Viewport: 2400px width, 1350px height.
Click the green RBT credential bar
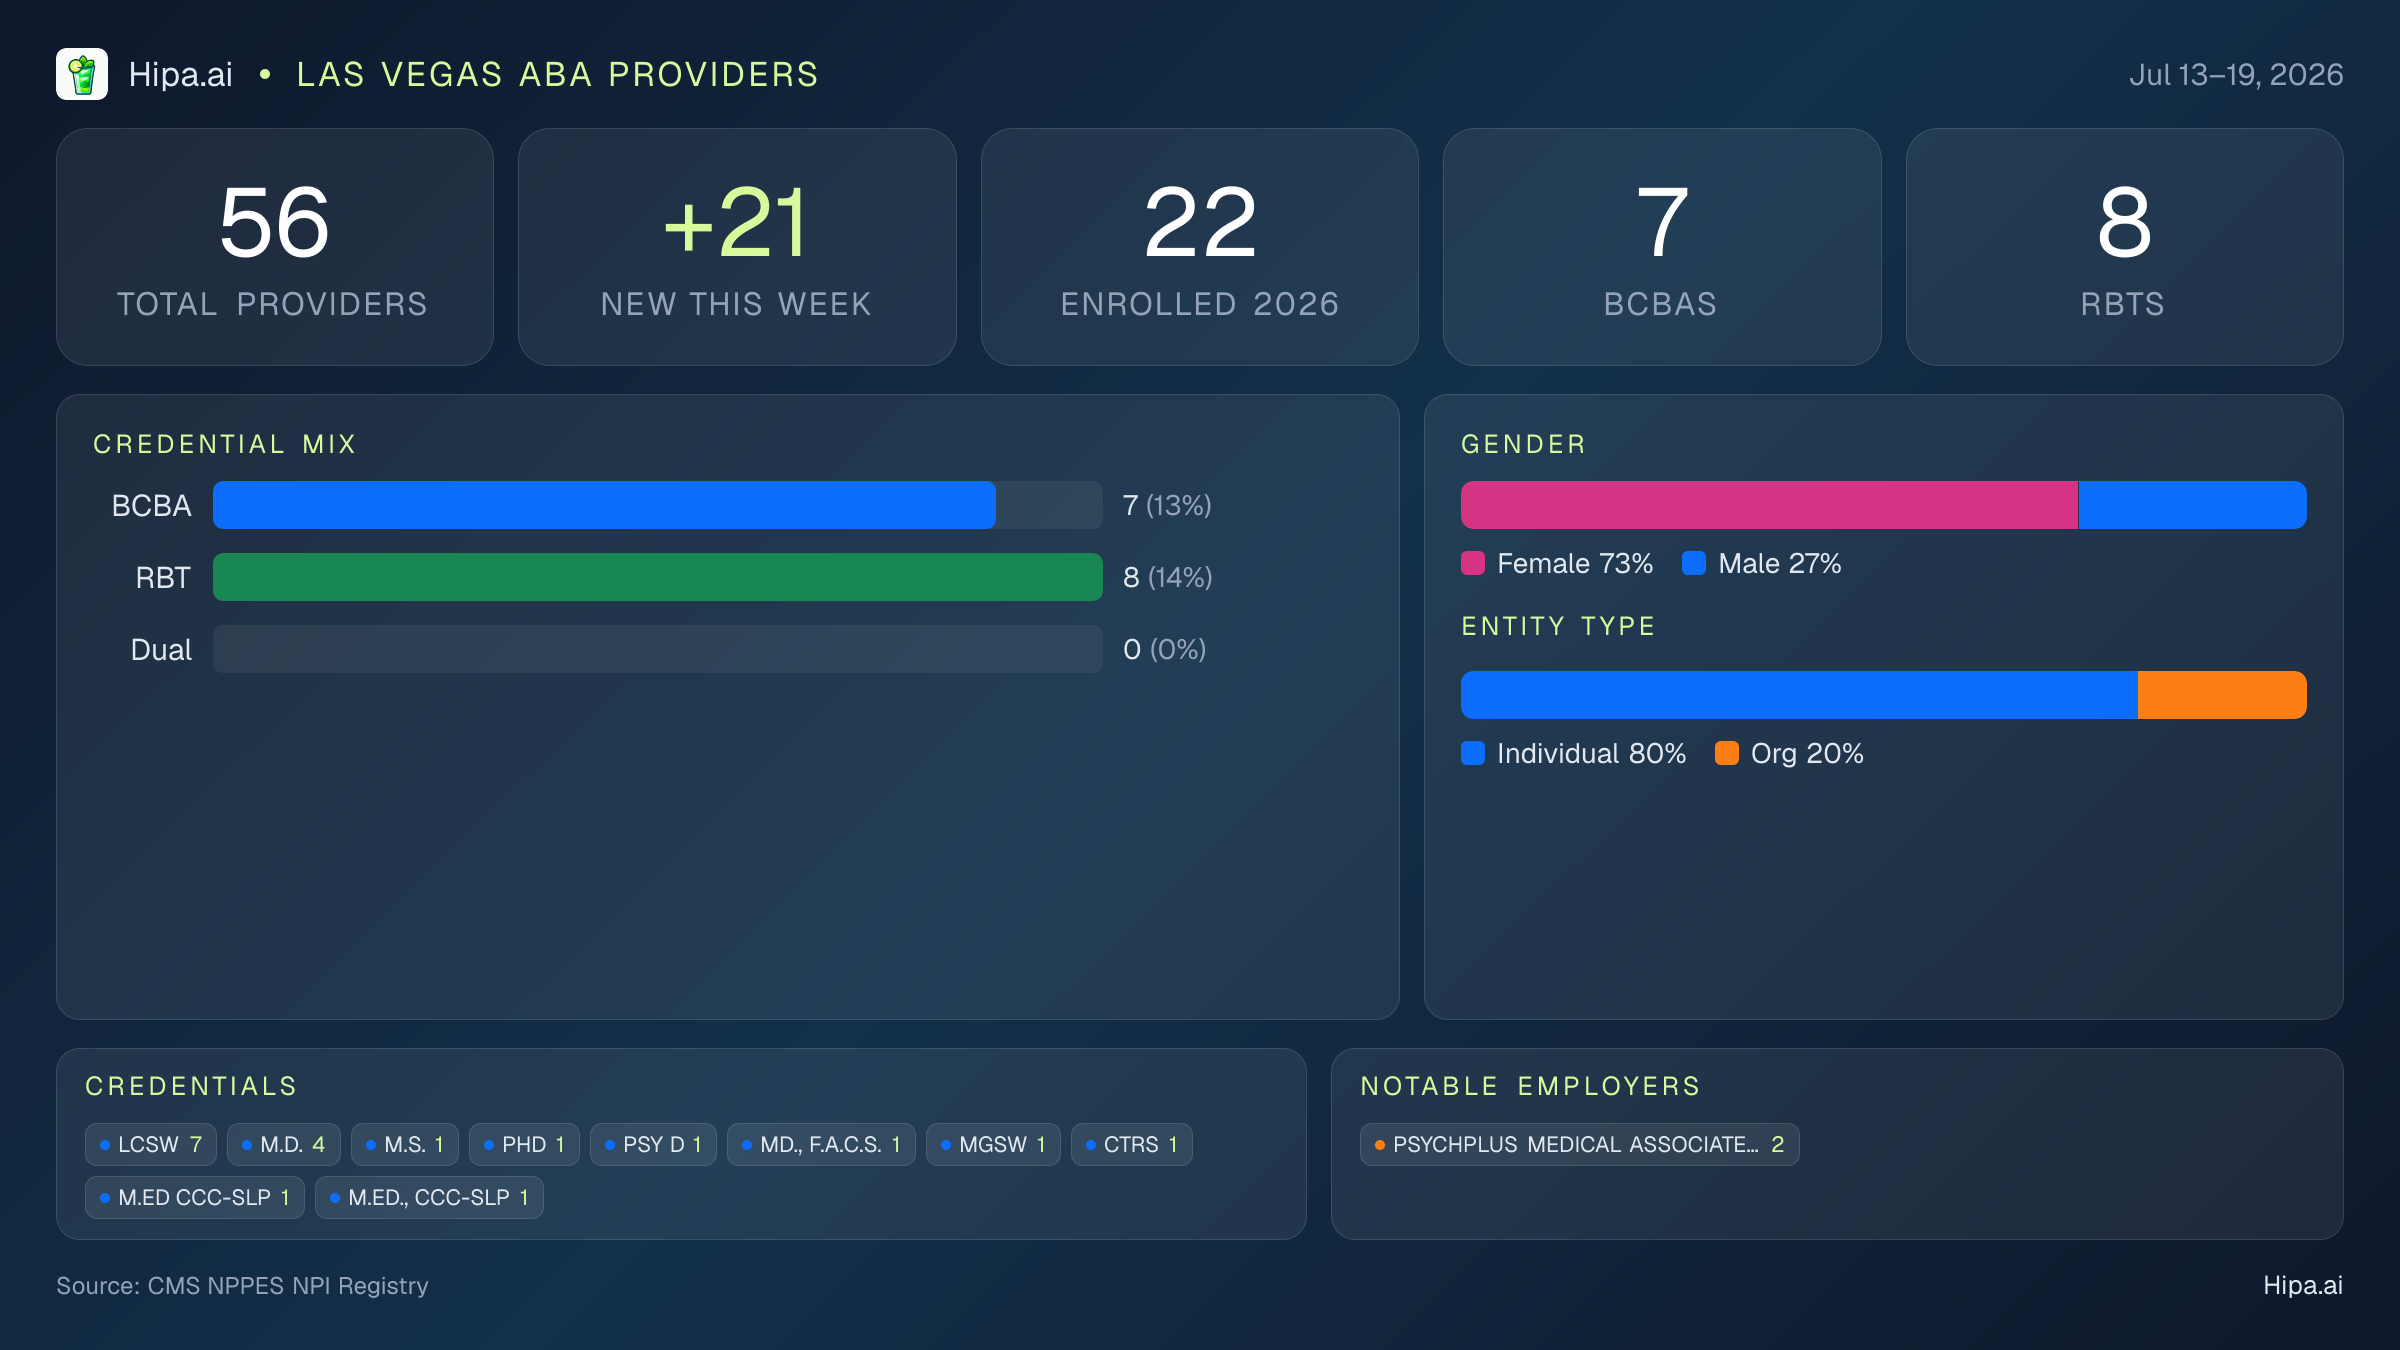click(x=658, y=577)
